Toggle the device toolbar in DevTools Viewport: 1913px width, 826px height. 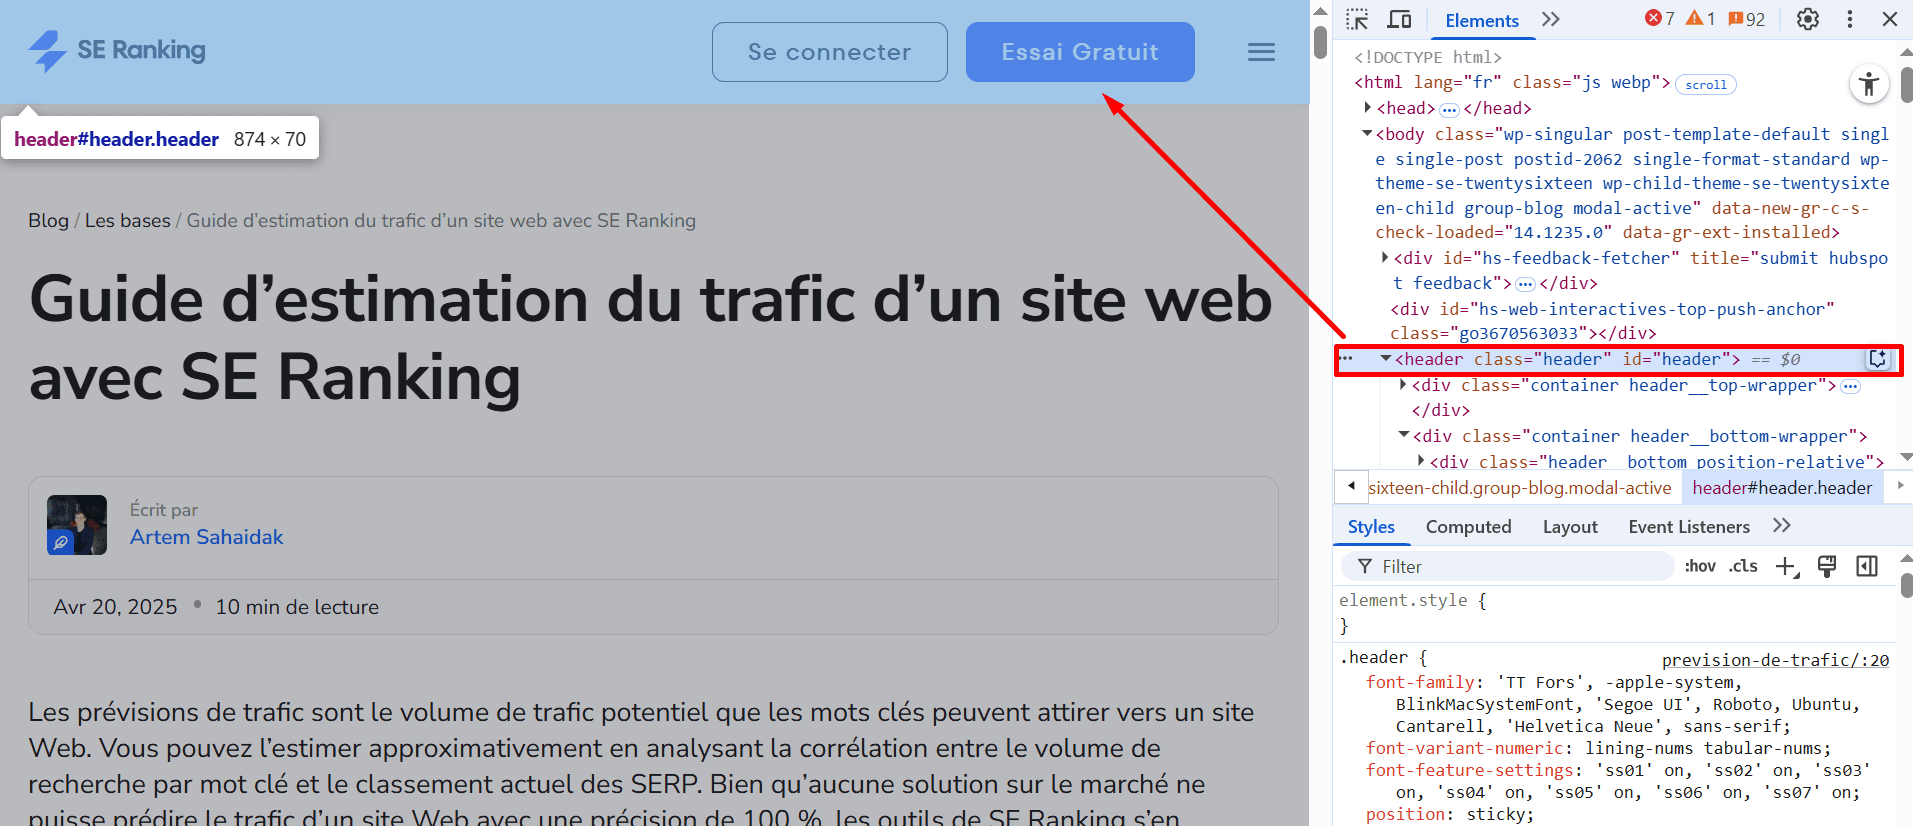click(x=1399, y=20)
